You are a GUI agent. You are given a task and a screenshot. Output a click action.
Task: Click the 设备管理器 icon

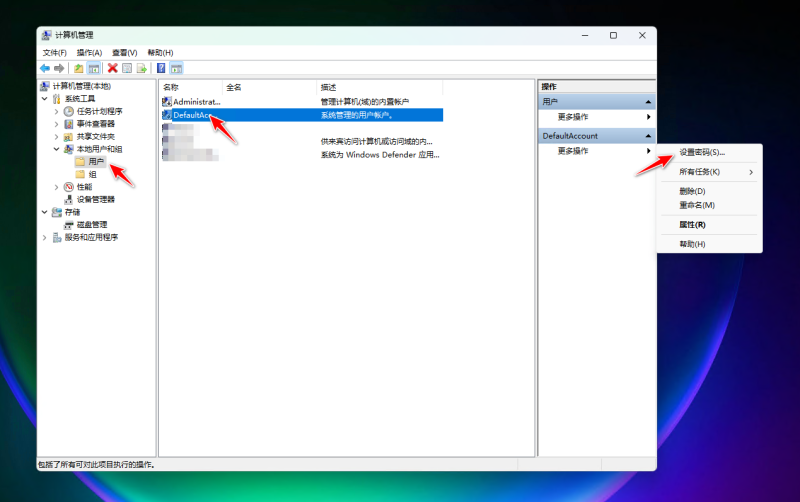click(x=69, y=199)
